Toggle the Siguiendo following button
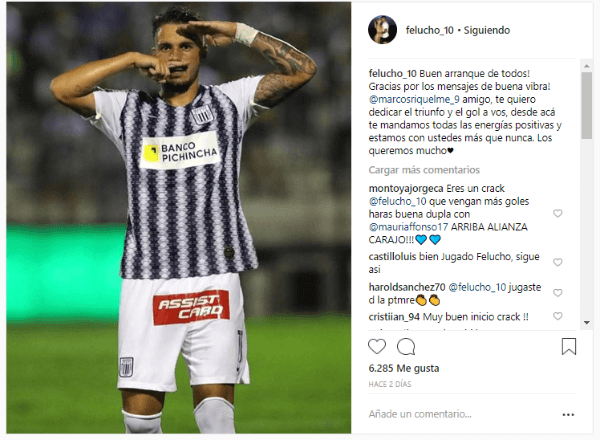600x440 pixels. [487, 30]
